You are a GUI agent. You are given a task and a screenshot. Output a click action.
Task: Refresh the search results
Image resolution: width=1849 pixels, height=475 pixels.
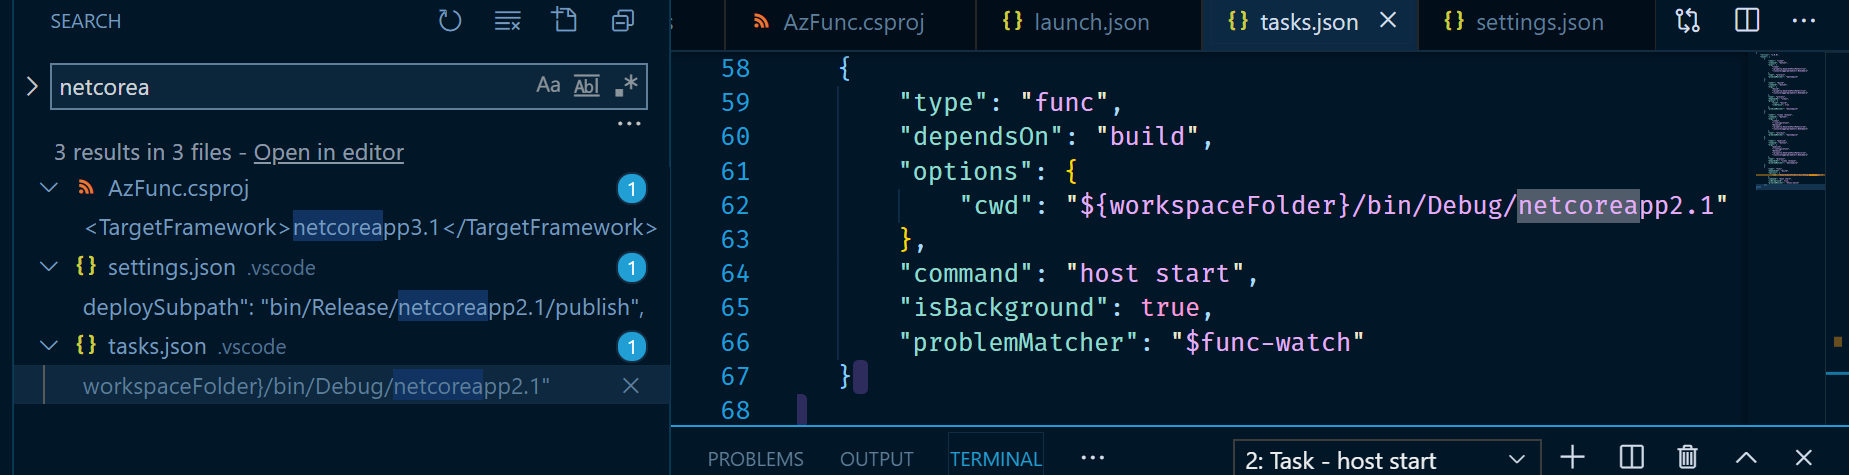(x=450, y=21)
